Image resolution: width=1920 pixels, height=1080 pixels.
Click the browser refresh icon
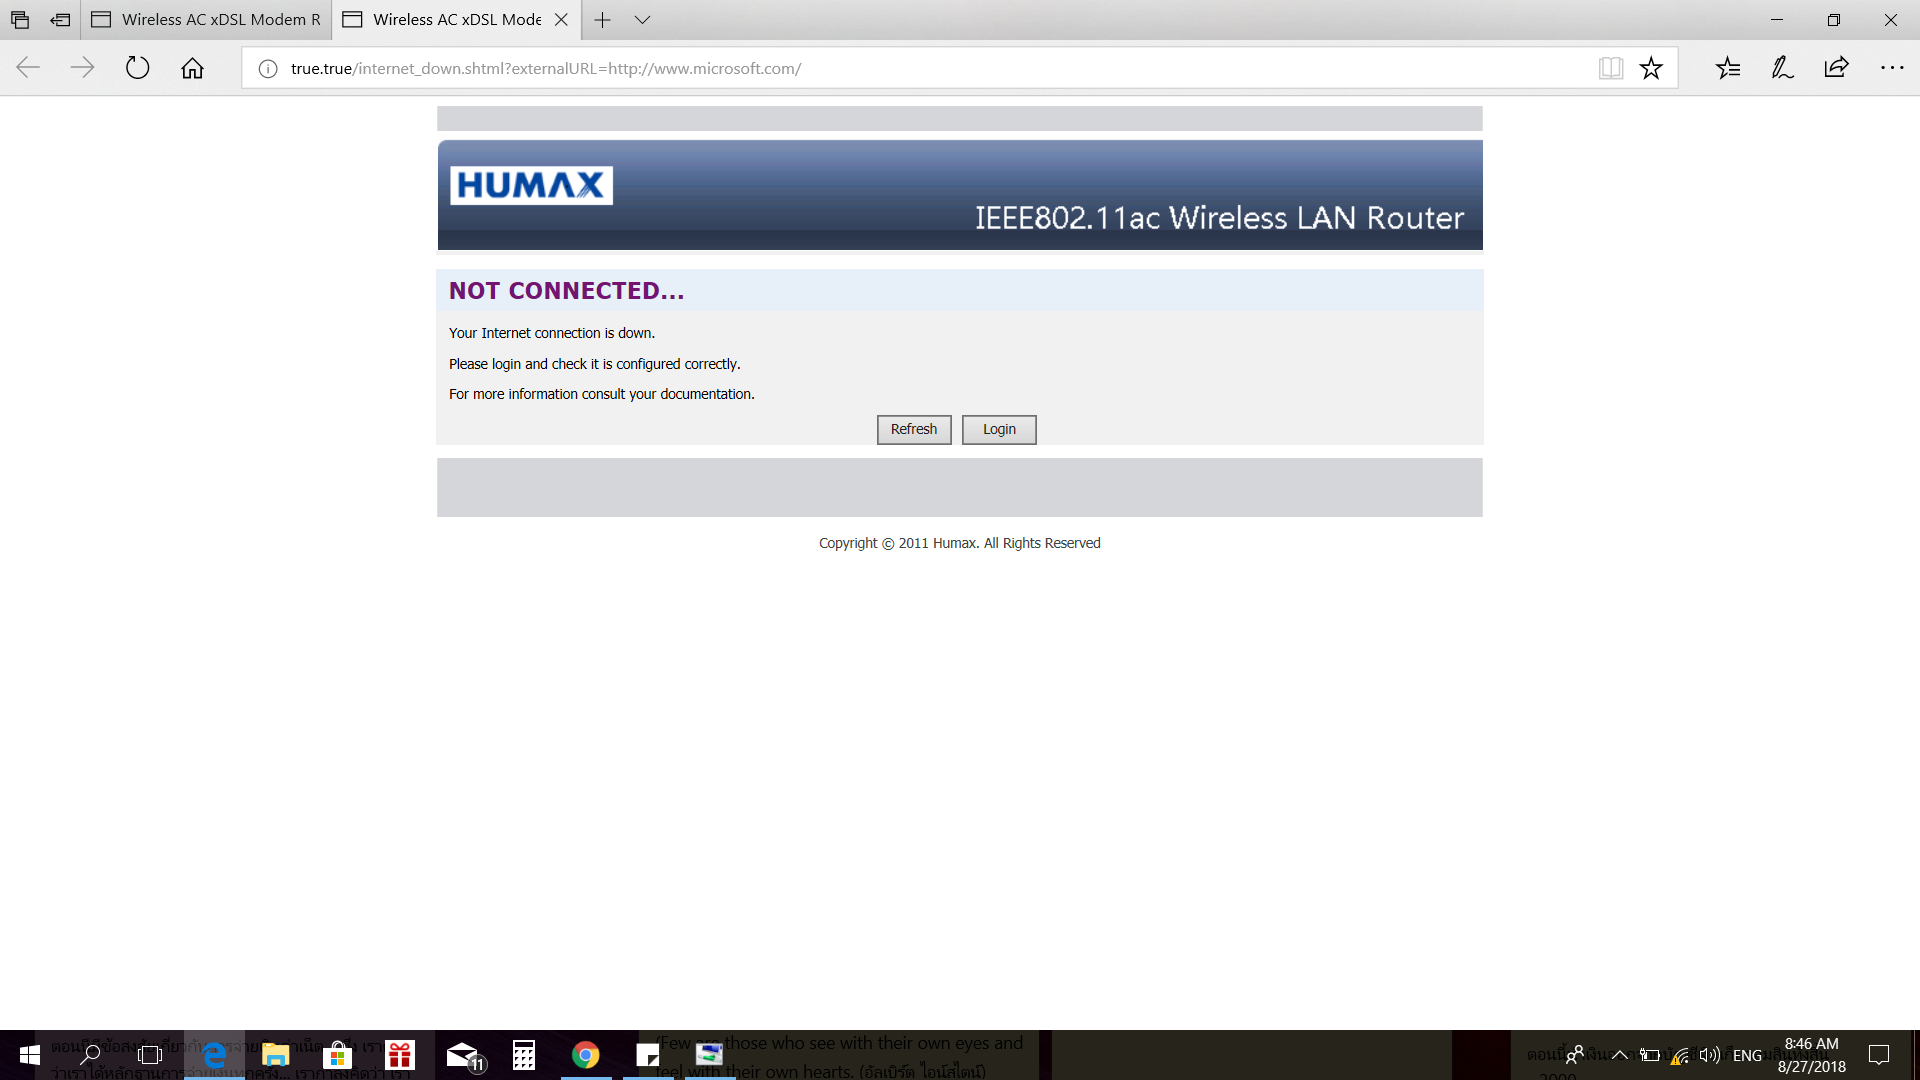tap(137, 68)
